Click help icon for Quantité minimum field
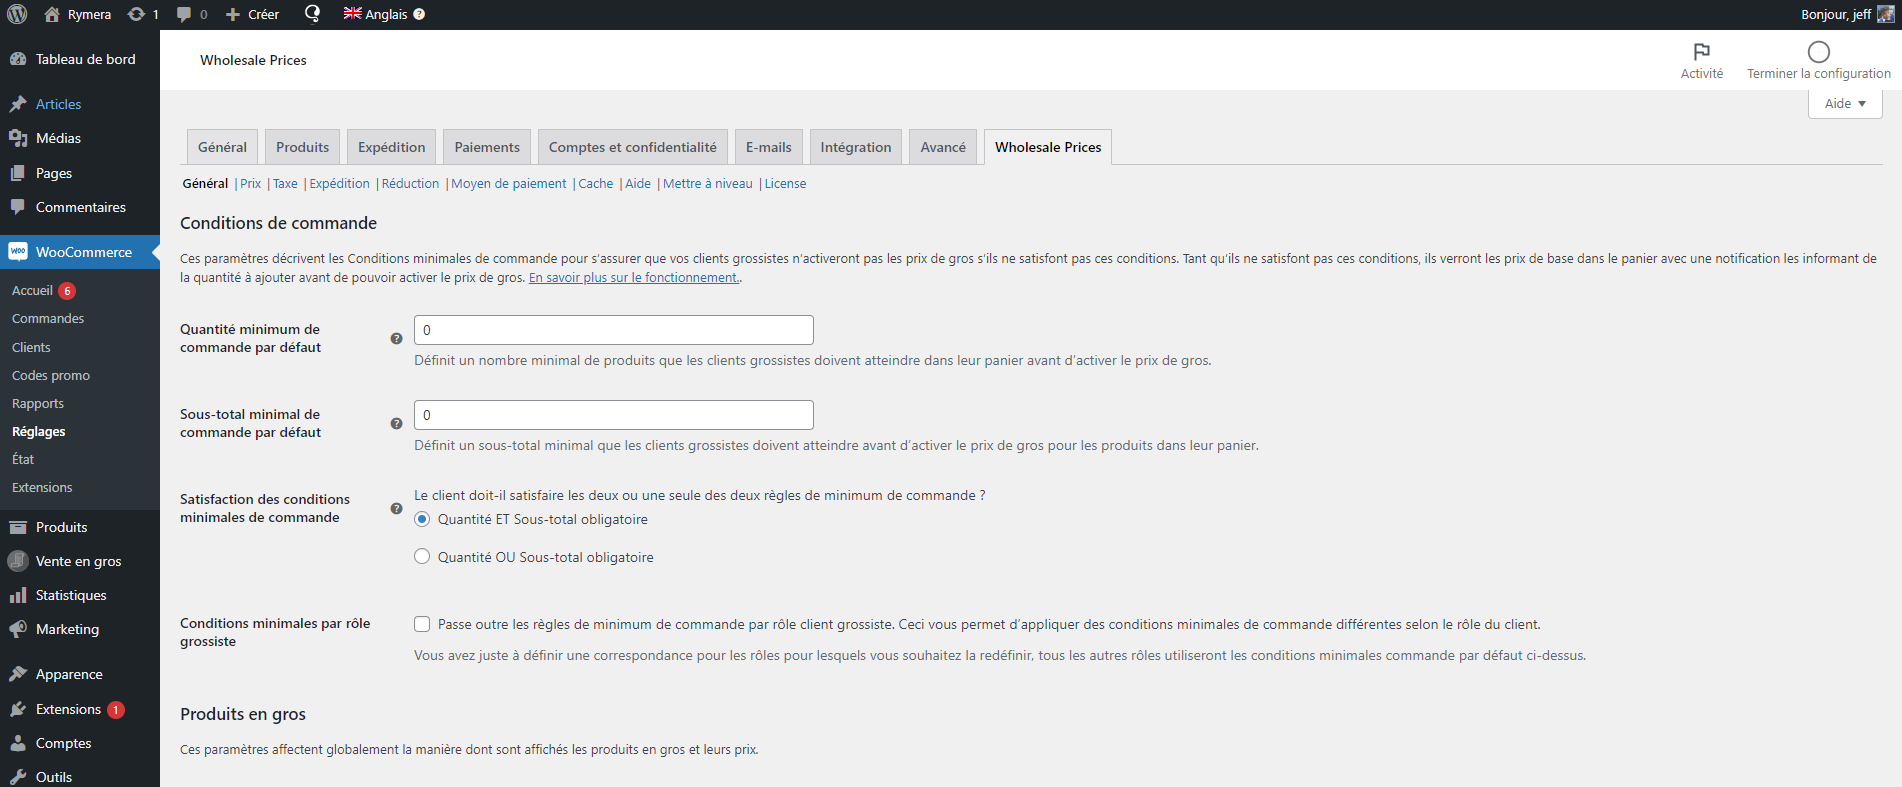 pyautogui.click(x=396, y=339)
